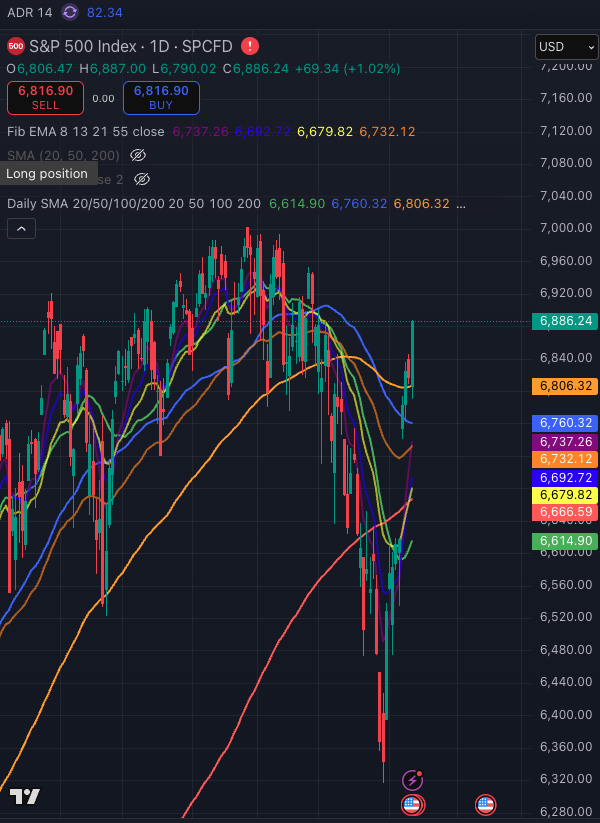Viewport: 600px width, 823px height.
Task: Click the blue 6,760.32 price axis label
Action: point(565,423)
